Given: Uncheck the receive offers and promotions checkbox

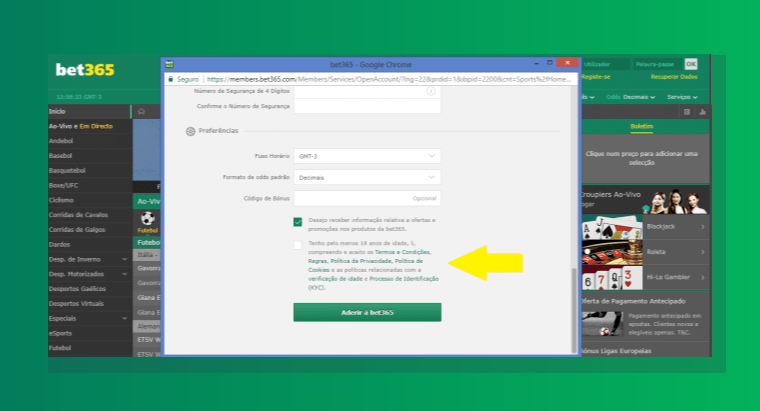Looking at the screenshot, I should pos(298,222).
